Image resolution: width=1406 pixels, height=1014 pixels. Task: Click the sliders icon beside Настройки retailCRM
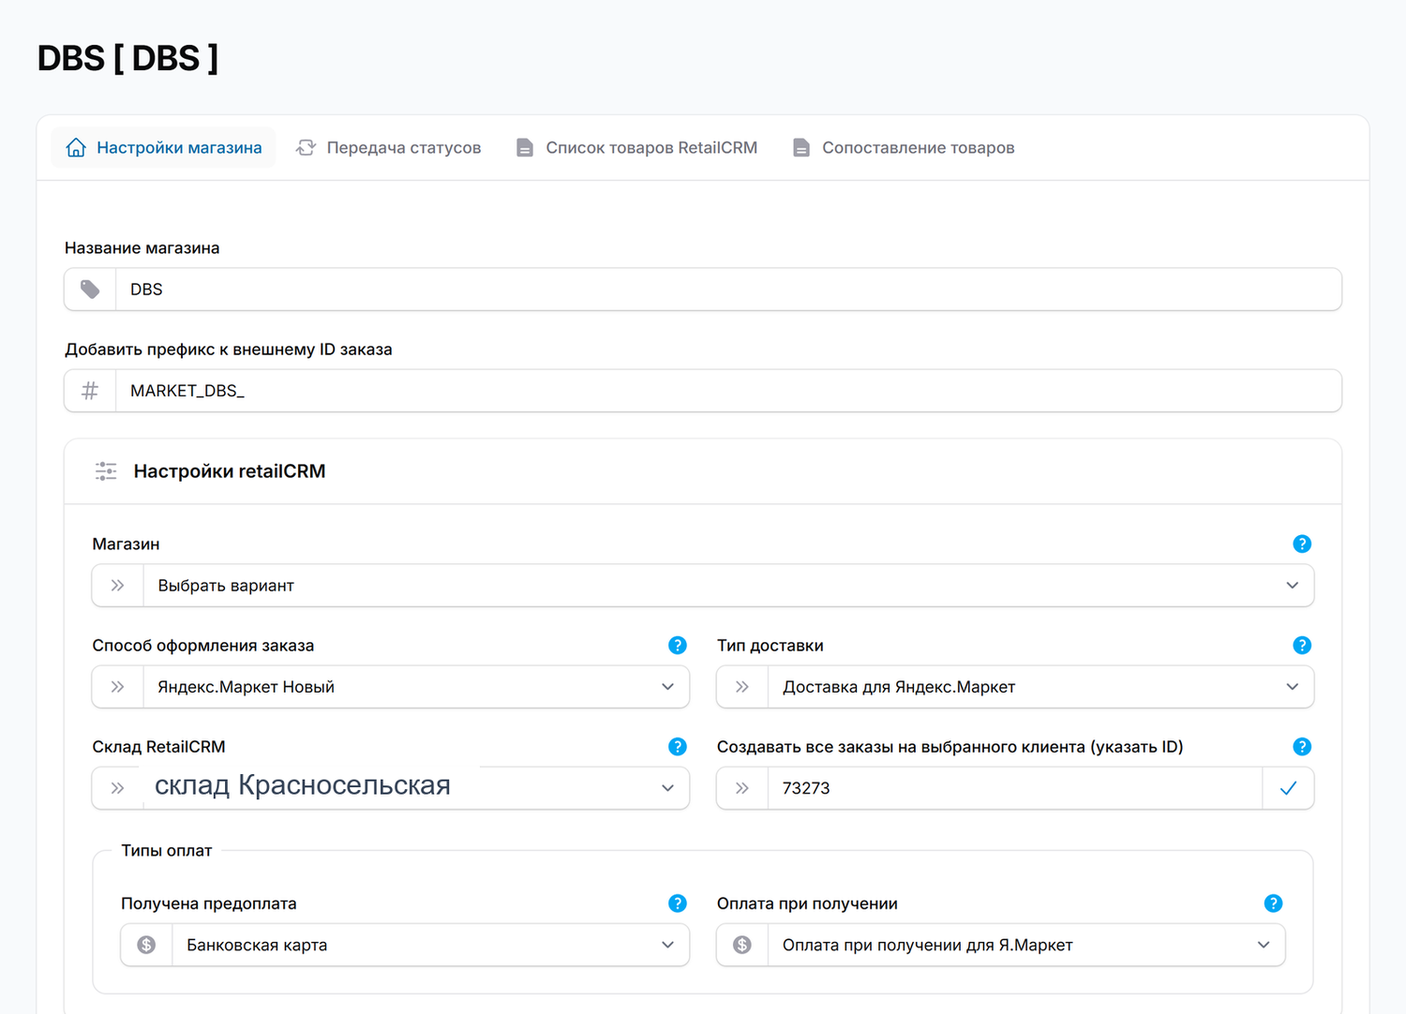(106, 471)
